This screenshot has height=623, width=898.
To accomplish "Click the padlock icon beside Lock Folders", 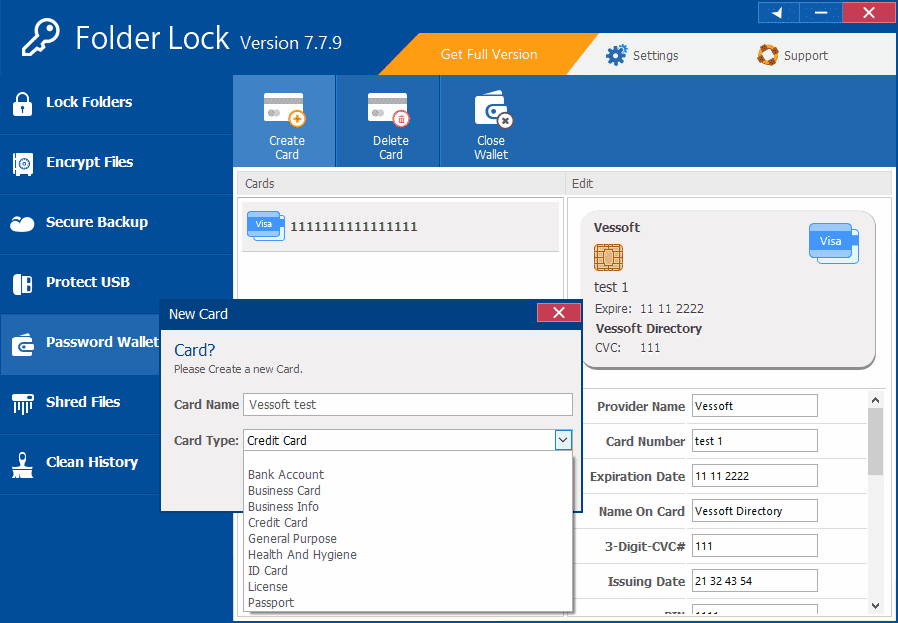I will [x=22, y=104].
